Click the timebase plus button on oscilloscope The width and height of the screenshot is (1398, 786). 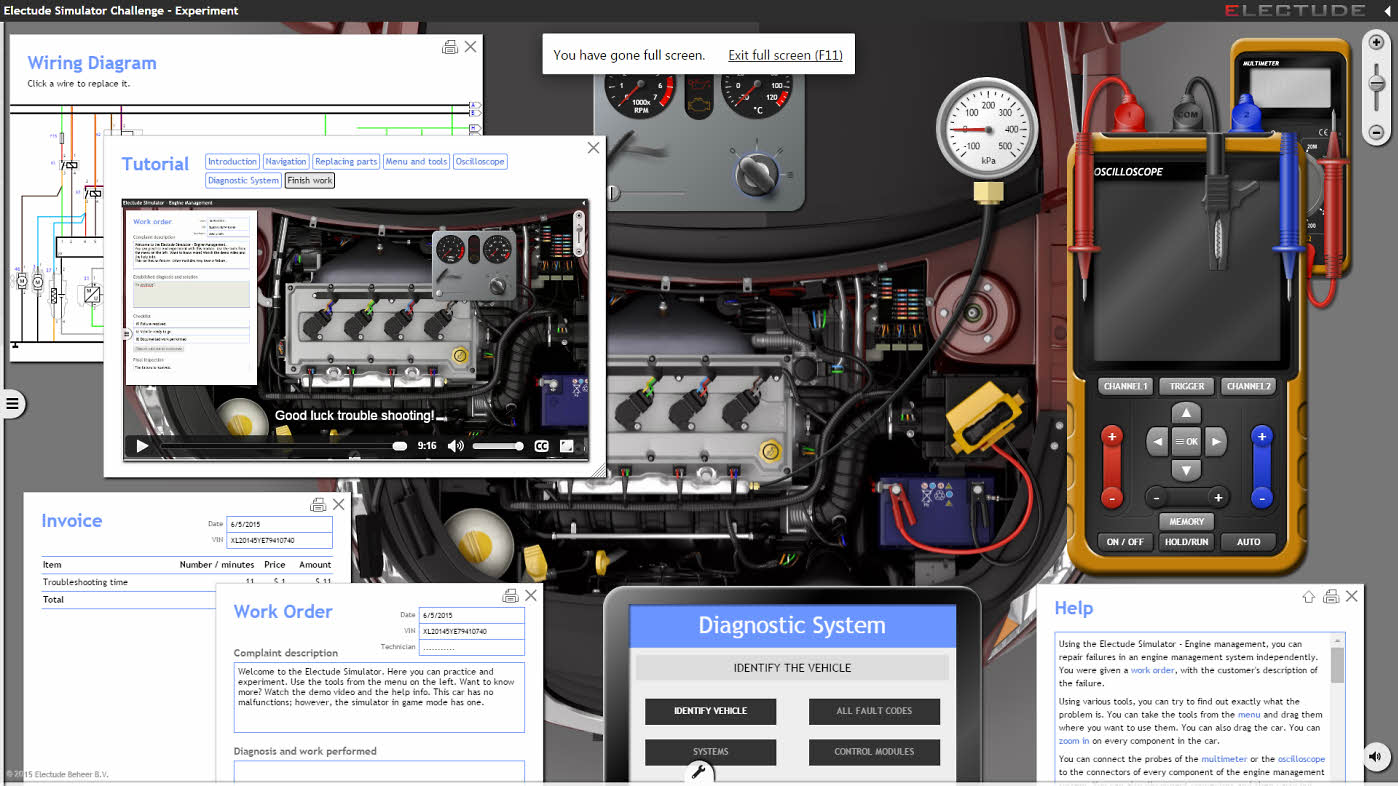pyautogui.click(x=1218, y=497)
